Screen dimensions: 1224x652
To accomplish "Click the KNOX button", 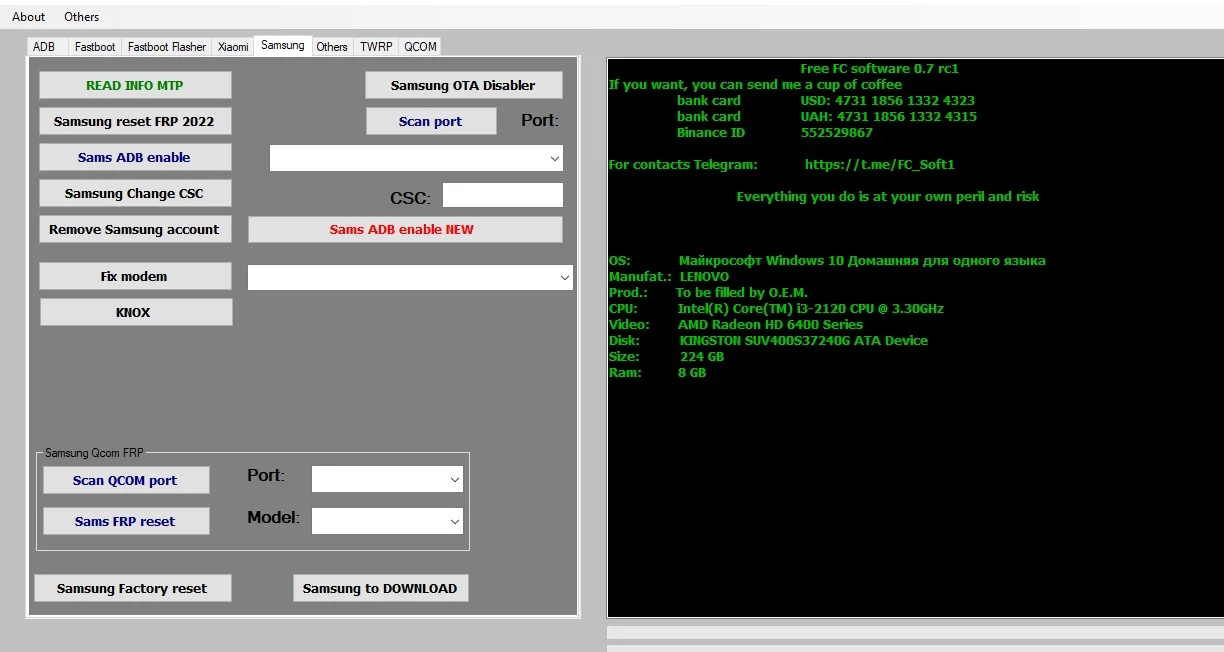I will [x=135, y=312].
